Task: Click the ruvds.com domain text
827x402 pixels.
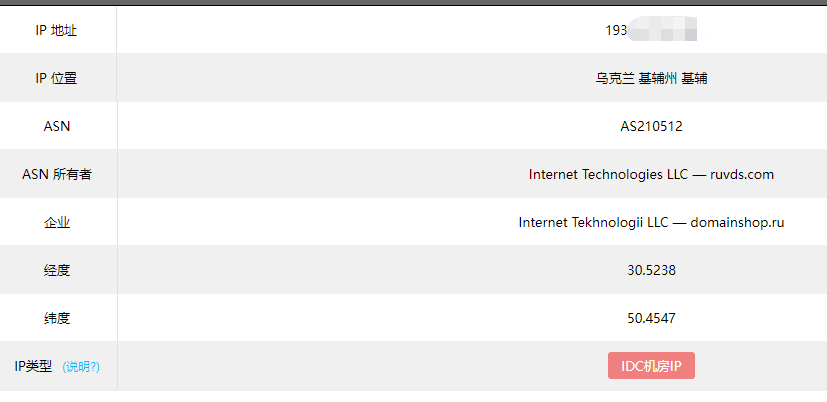Action: click(742, 174)
